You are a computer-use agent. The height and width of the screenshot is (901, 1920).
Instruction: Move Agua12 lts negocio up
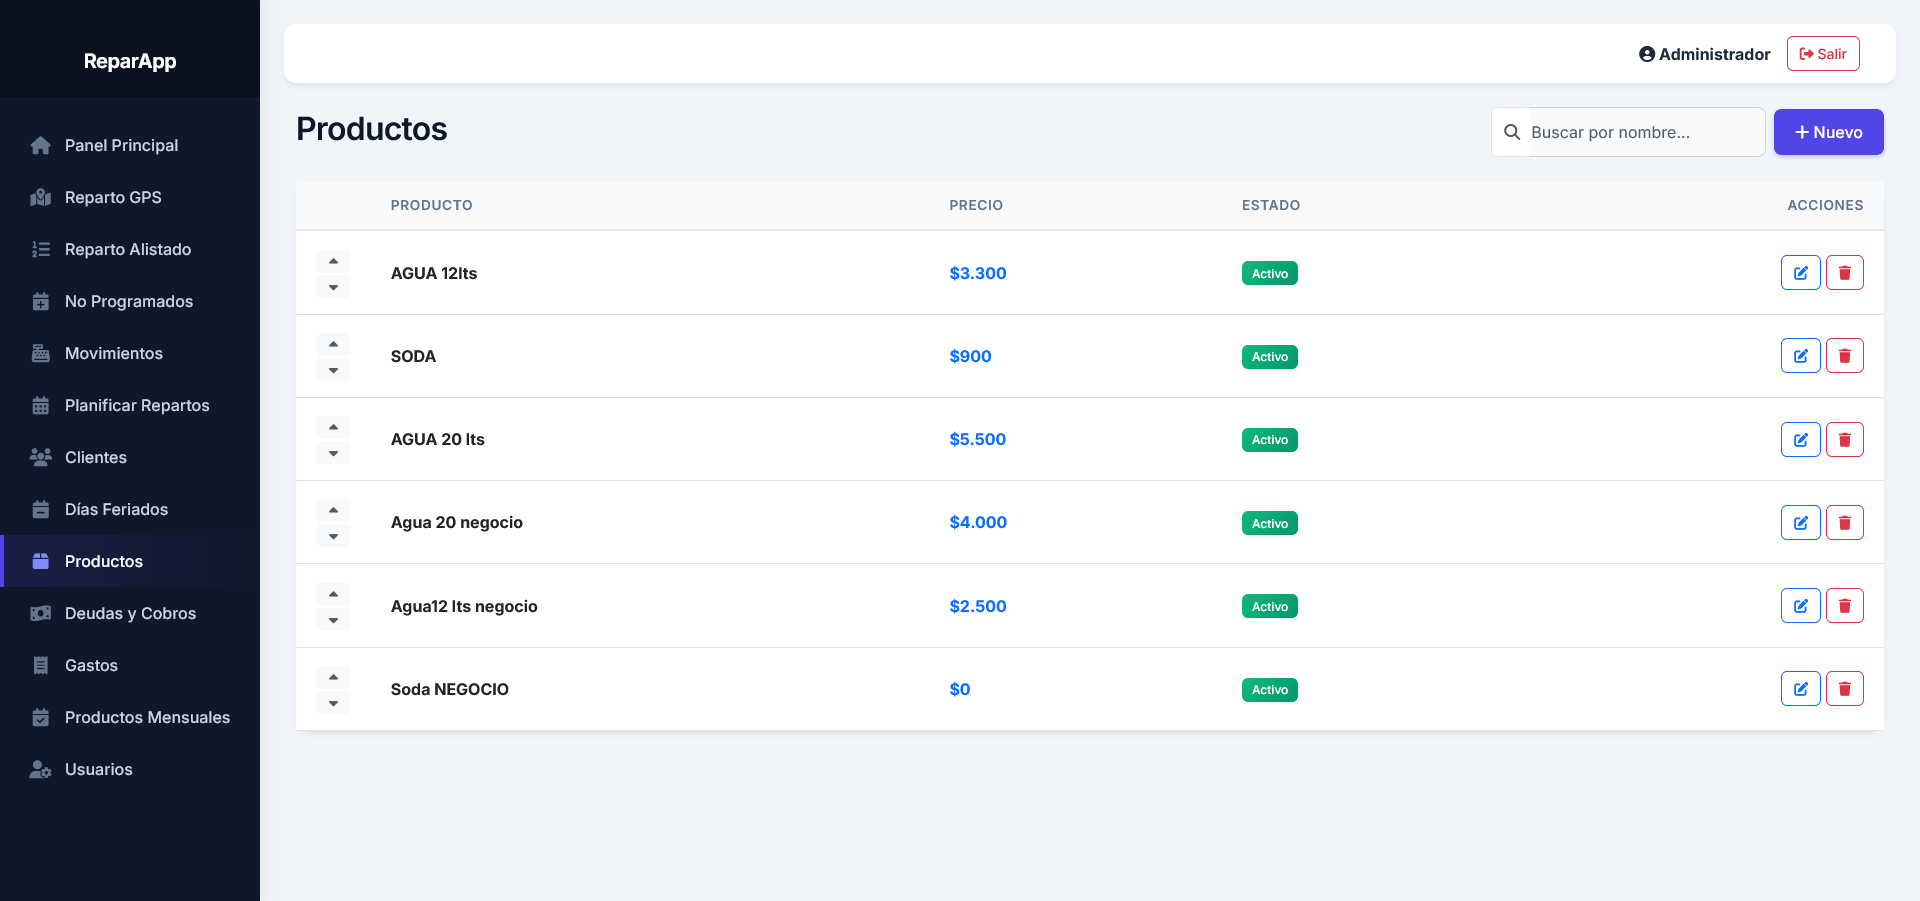pyautogui.click(x=333, y=594)
